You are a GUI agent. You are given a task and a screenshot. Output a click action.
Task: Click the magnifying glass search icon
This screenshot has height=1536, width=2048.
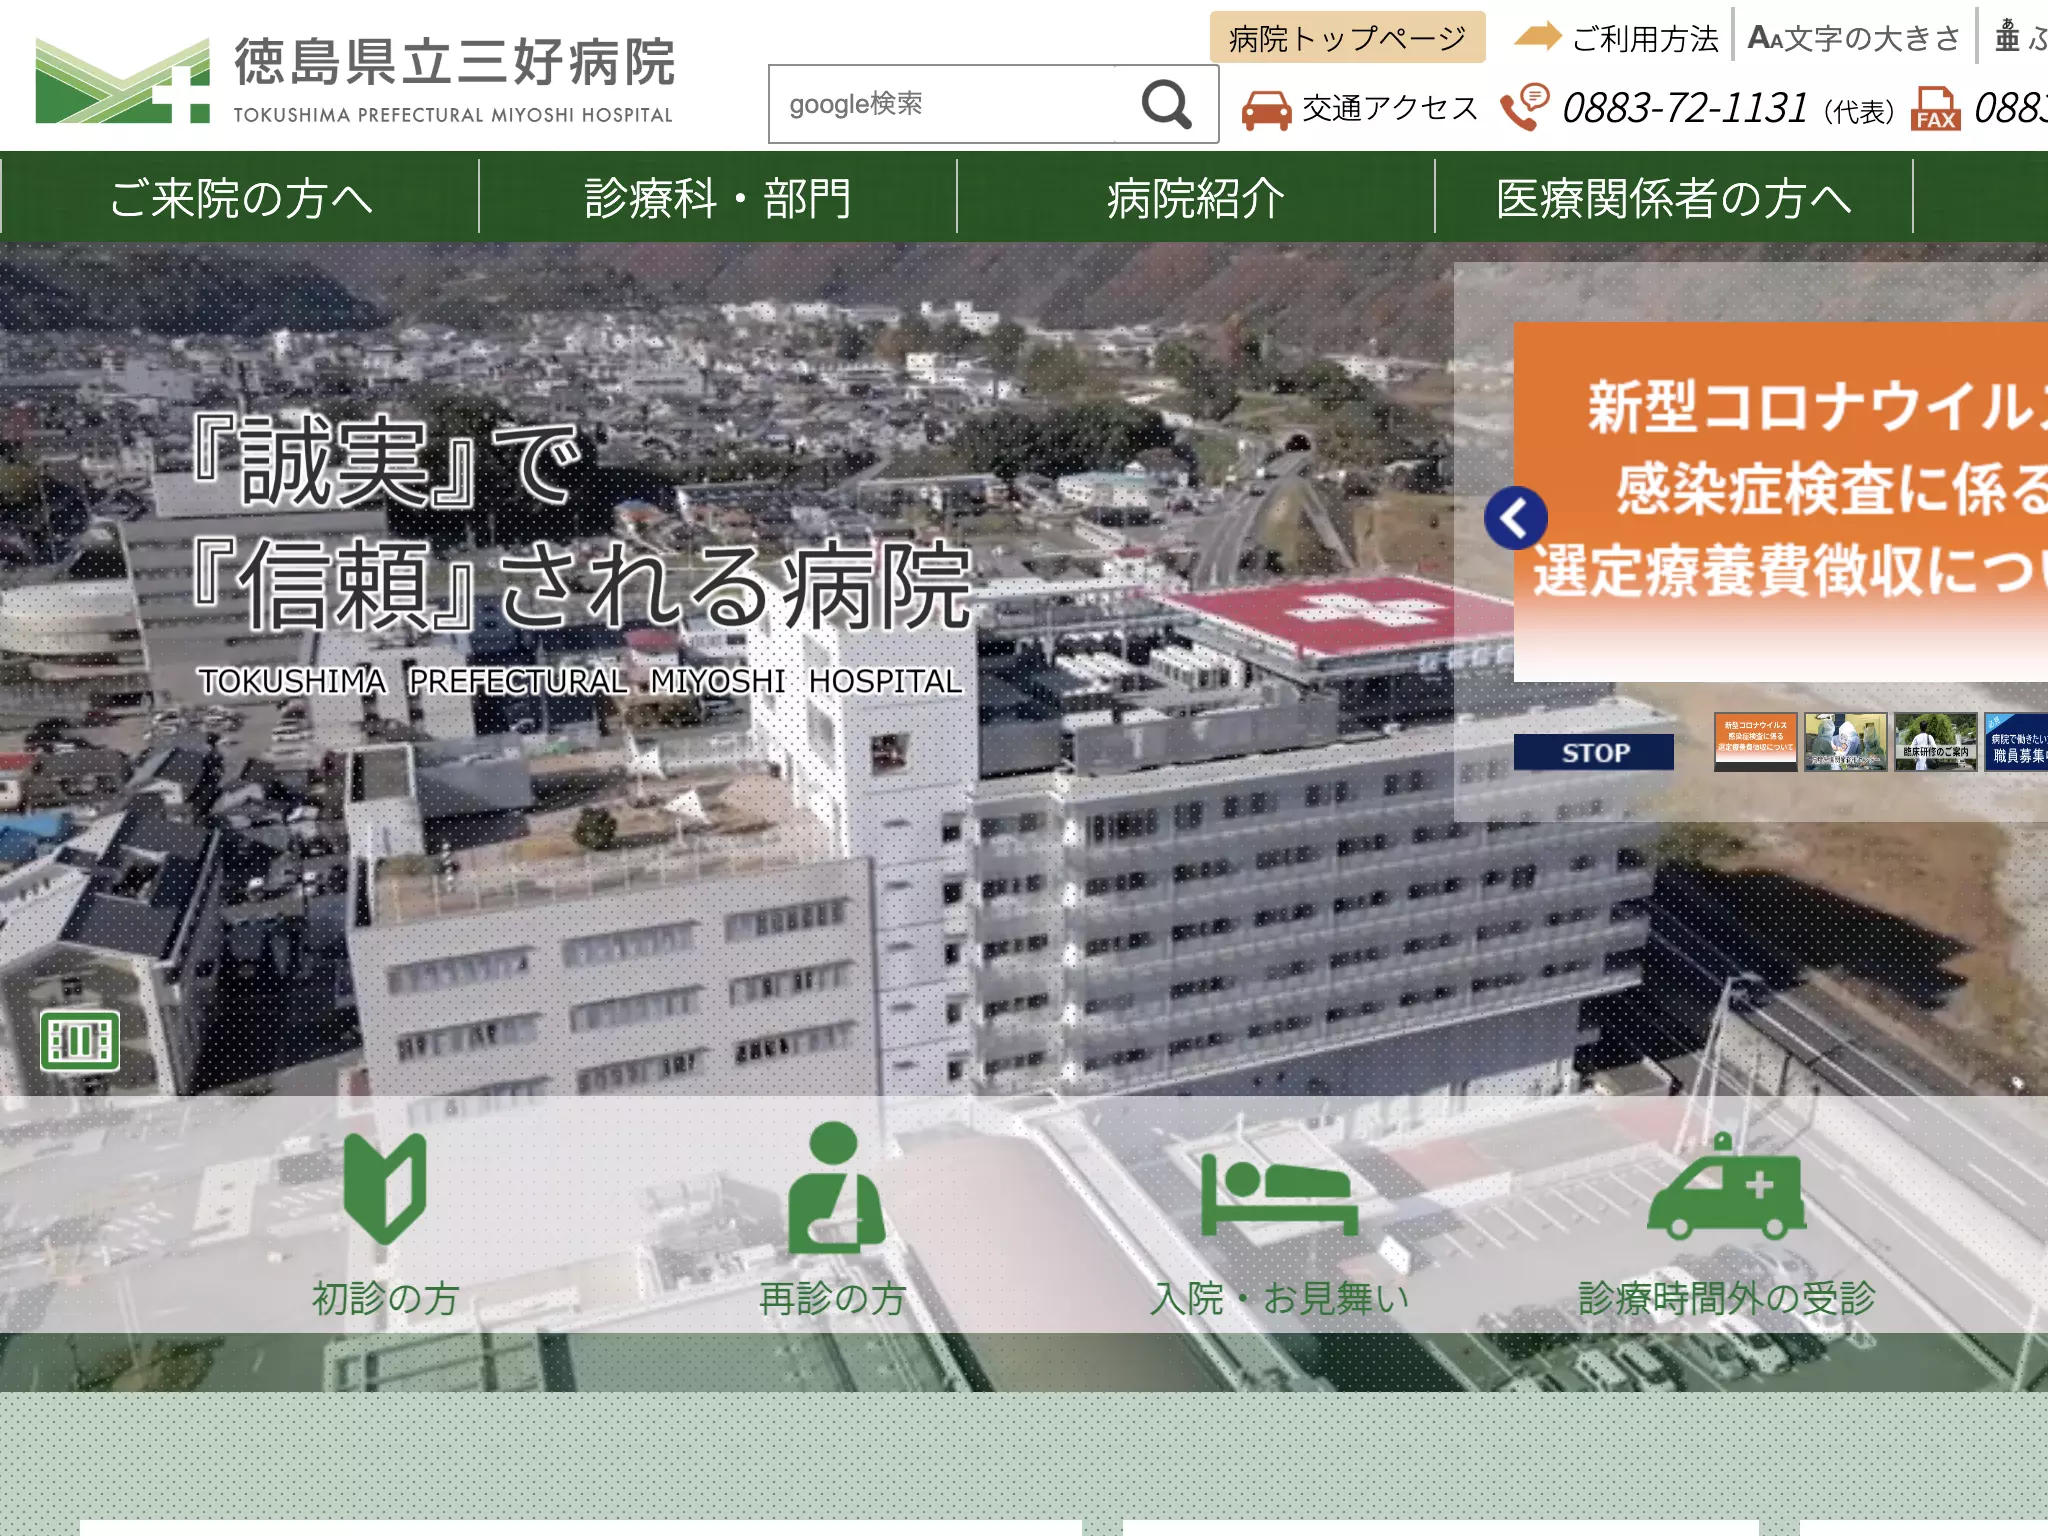click(x=1166, y=104)
